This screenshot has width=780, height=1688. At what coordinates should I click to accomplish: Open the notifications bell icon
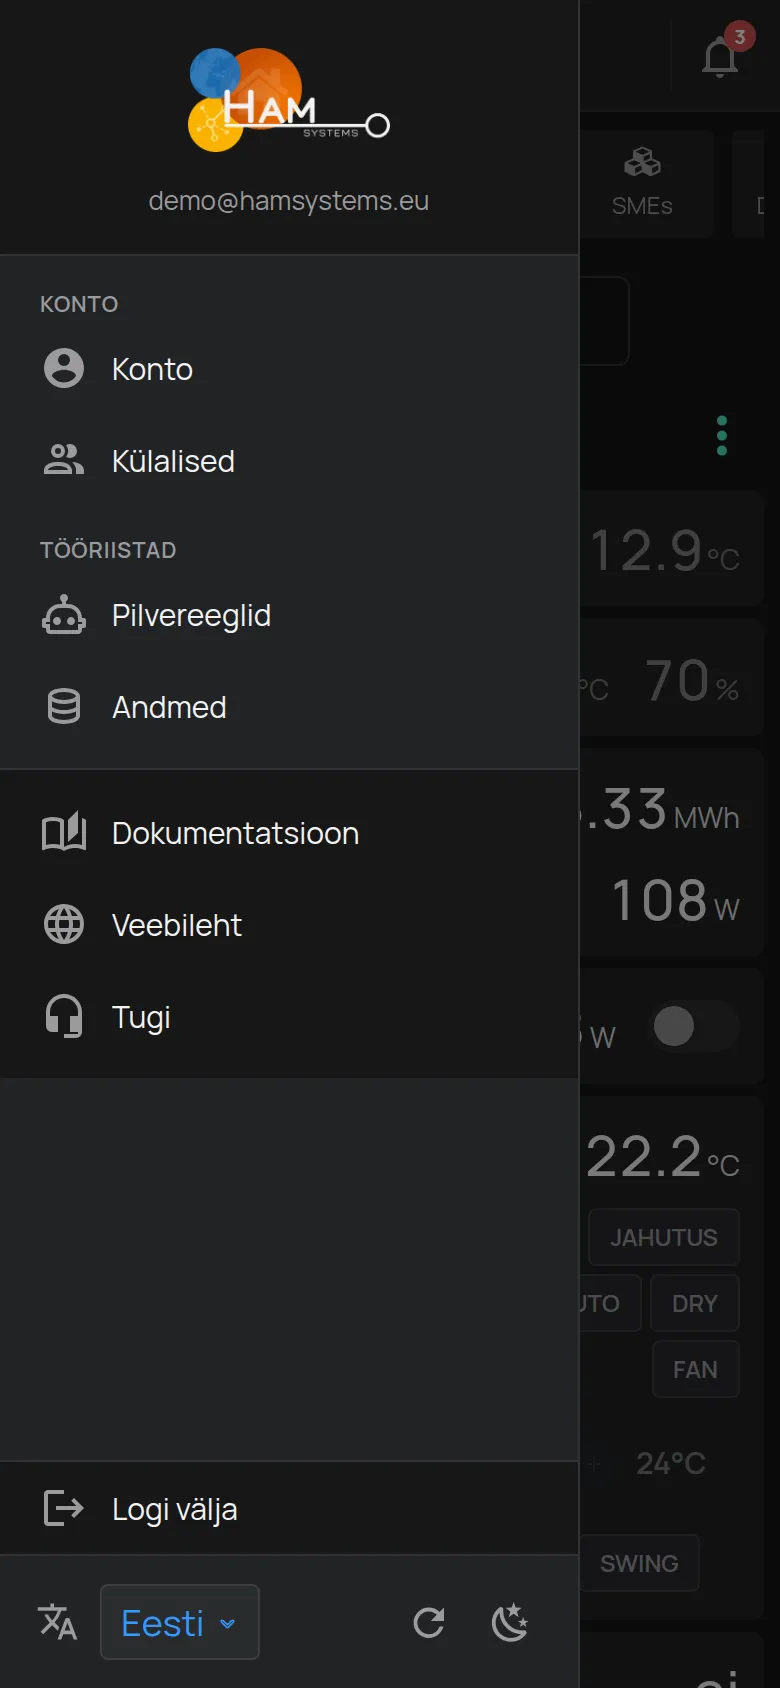(x=720, y=56)
